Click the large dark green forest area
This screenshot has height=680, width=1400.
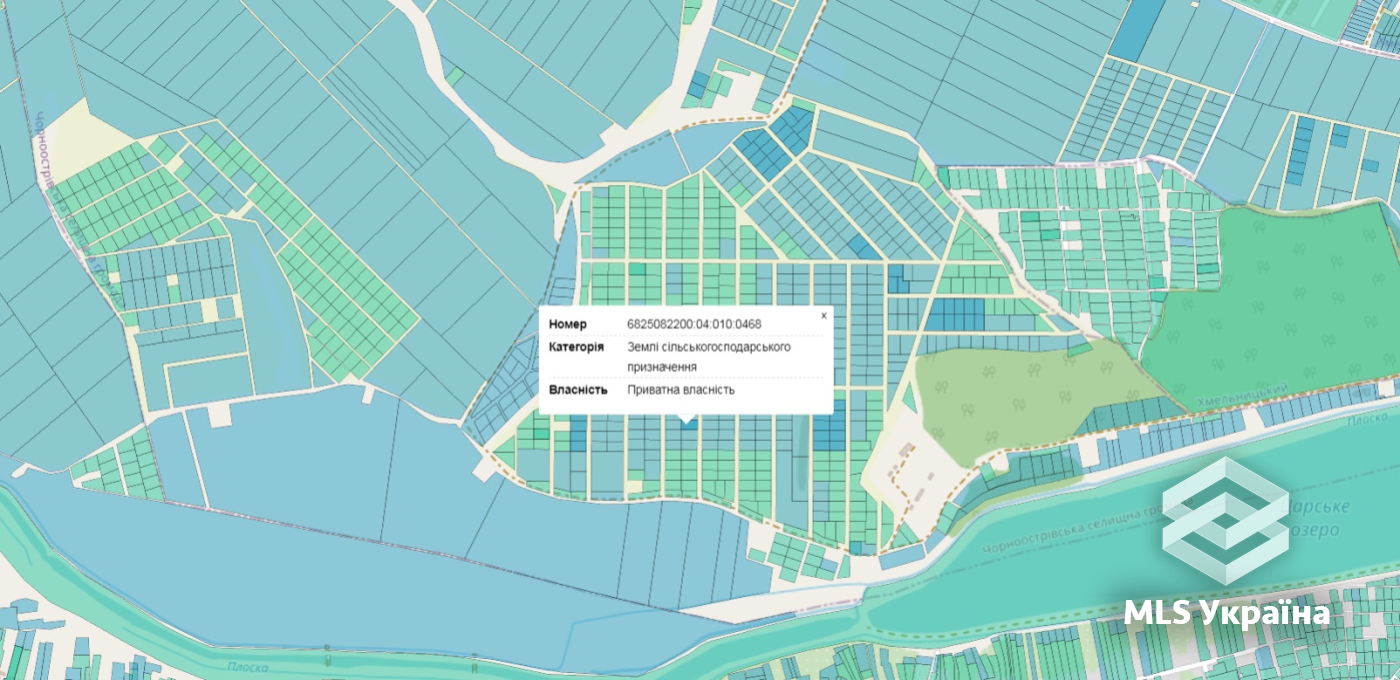tap(1280, 300)
